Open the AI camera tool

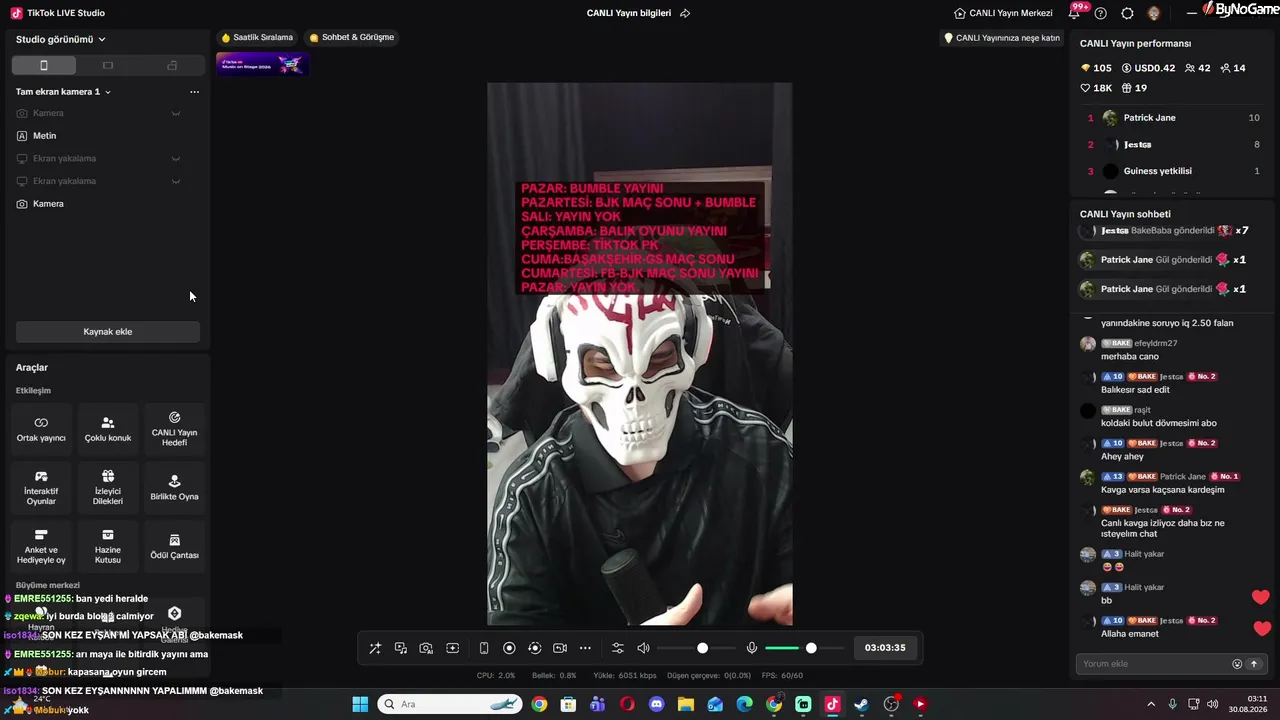click(x=426, y=648)
